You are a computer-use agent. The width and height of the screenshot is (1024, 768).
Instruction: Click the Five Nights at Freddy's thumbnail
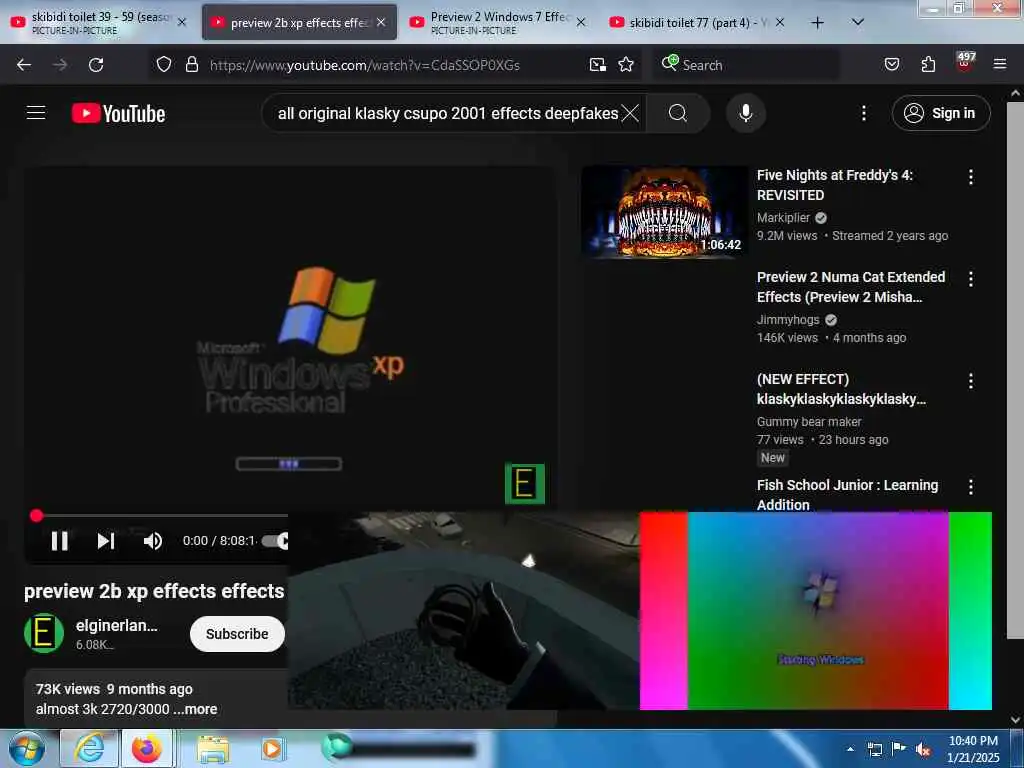(x=664, y=212)
